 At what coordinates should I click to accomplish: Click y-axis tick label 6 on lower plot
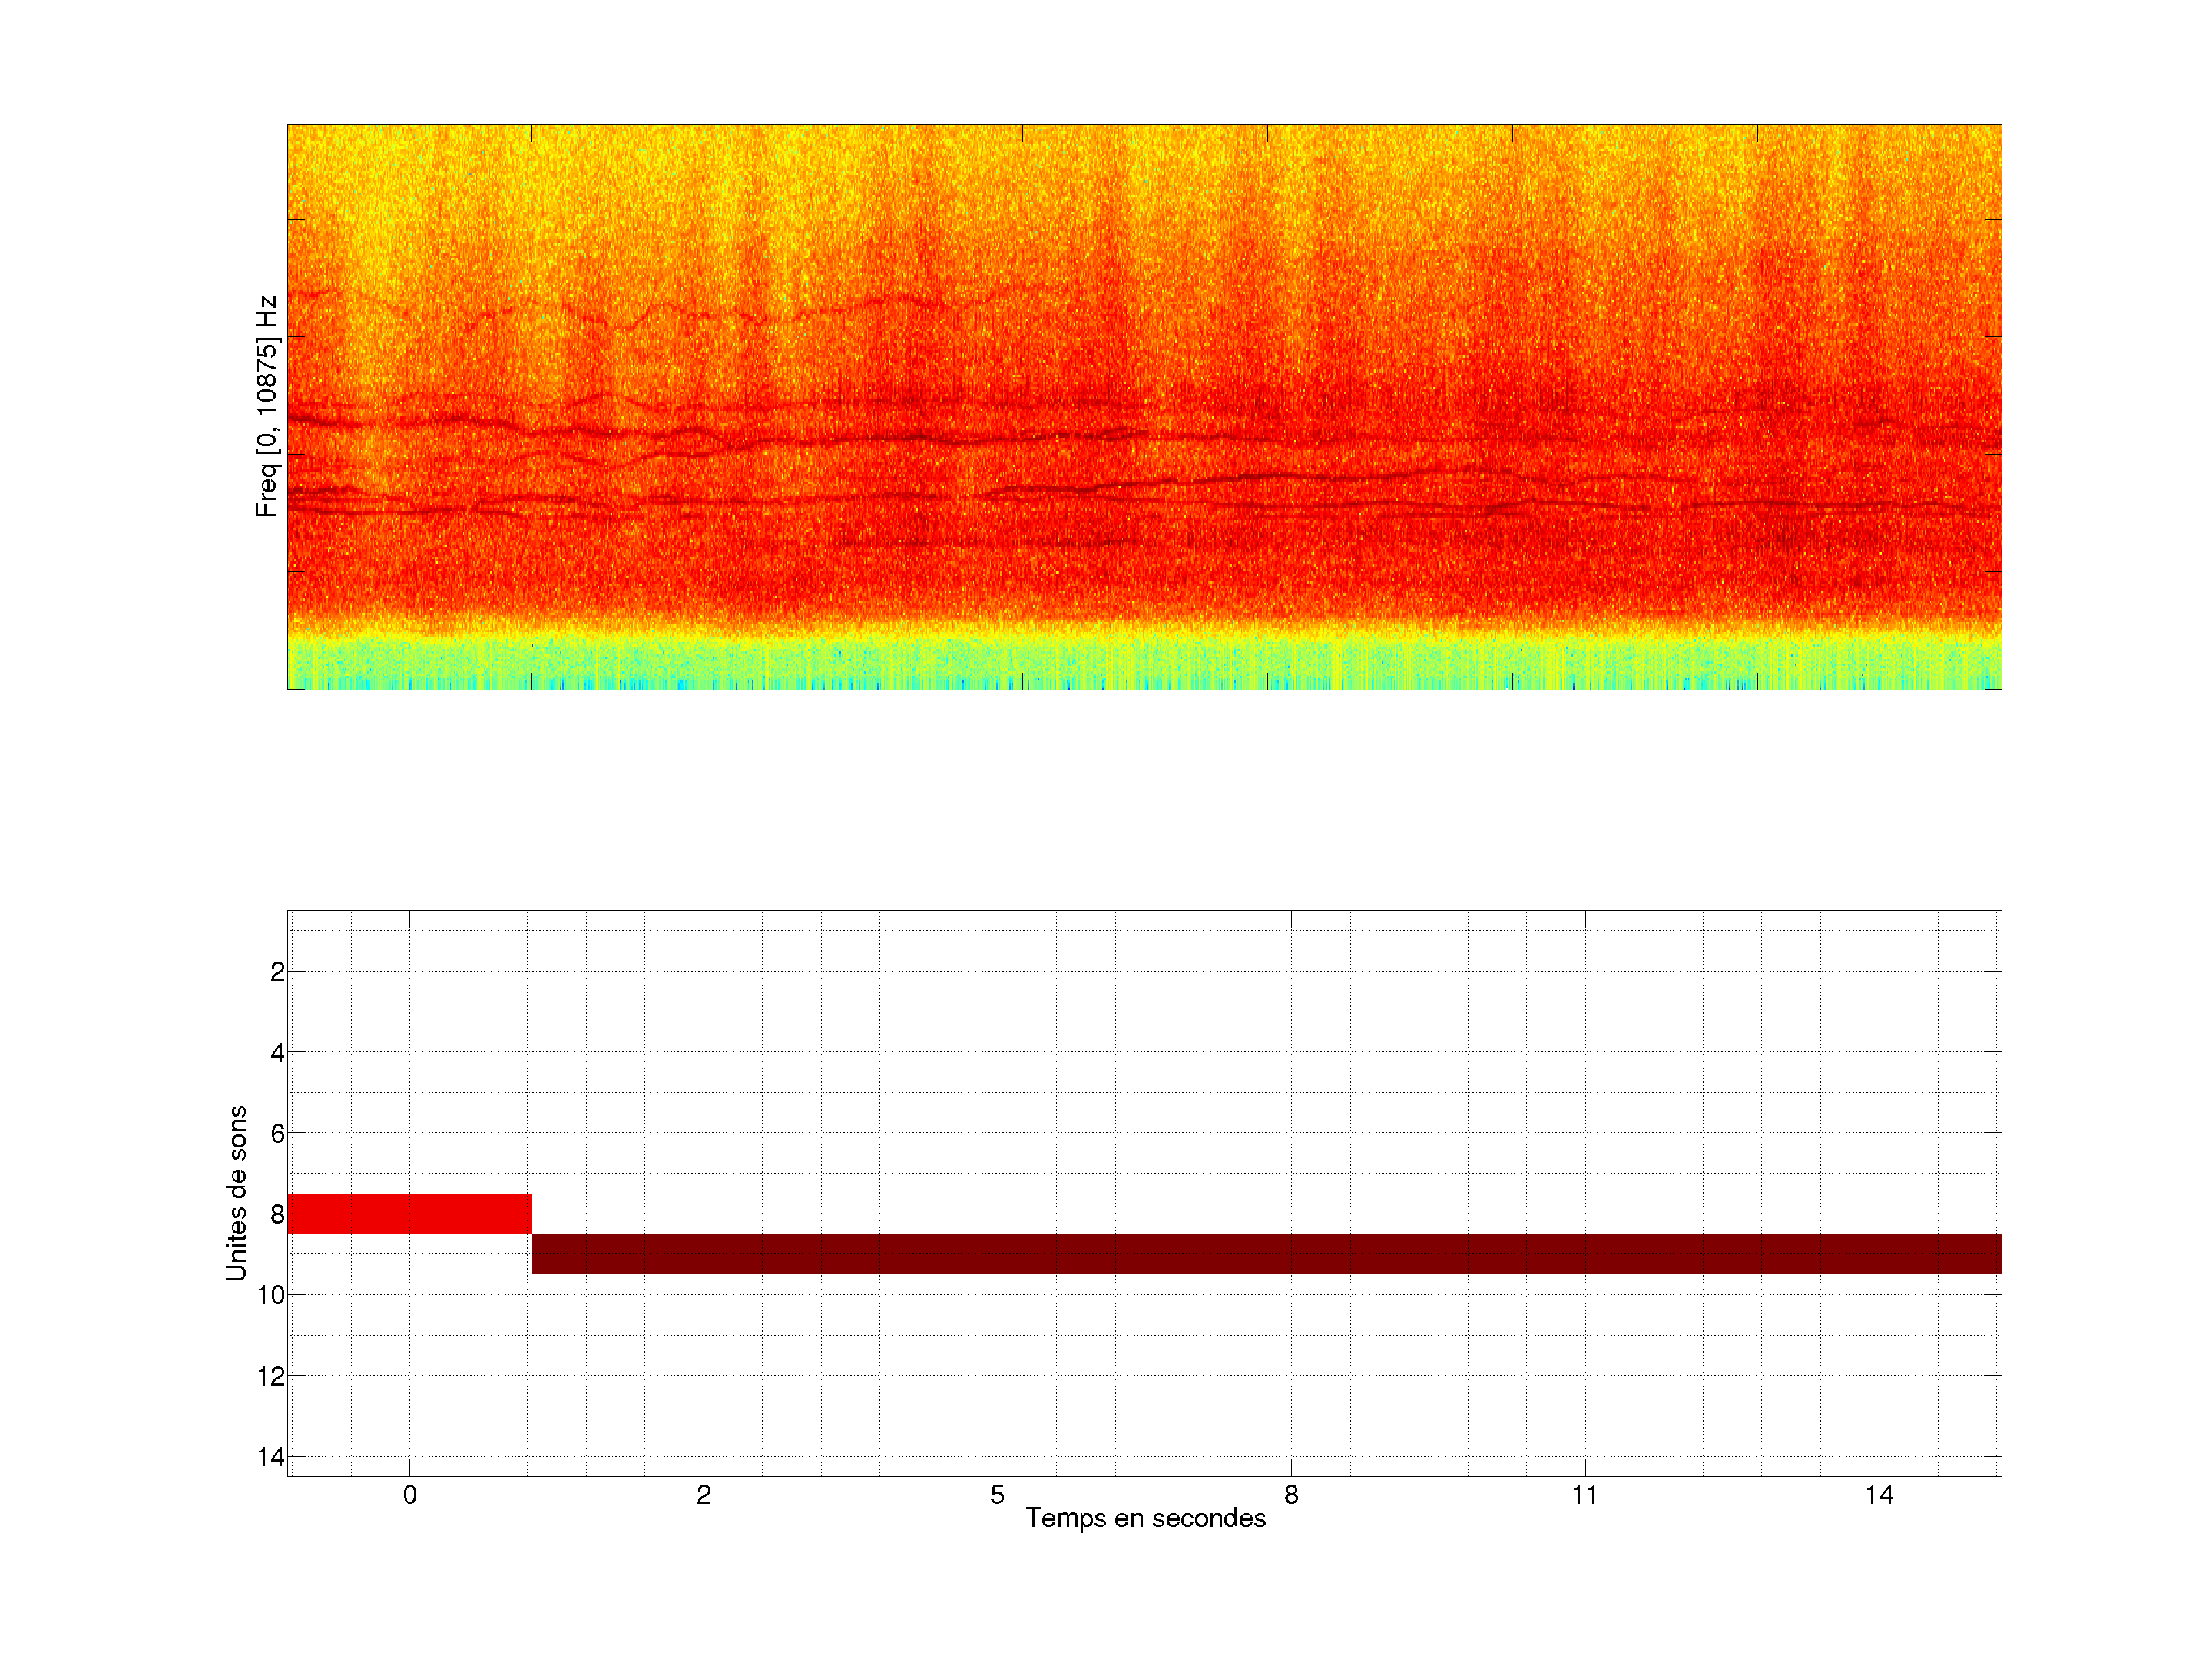click(x=277, y=1134)
